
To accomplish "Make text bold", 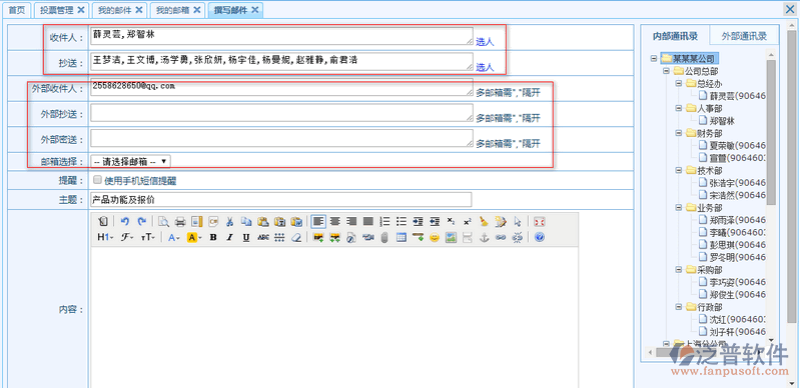I will point(213,237).
